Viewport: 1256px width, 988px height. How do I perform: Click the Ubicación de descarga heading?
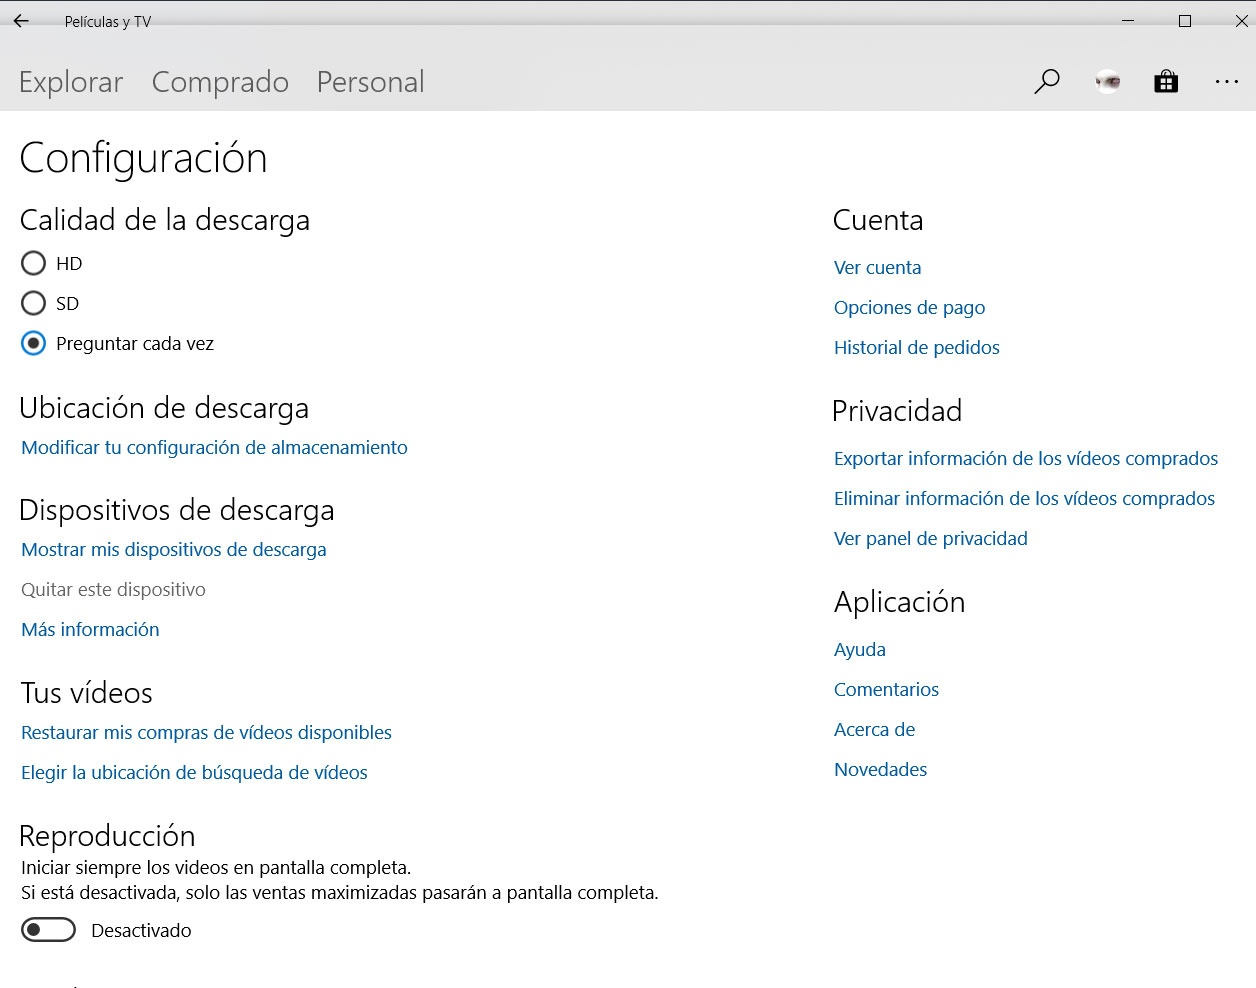tap(164, 408)
